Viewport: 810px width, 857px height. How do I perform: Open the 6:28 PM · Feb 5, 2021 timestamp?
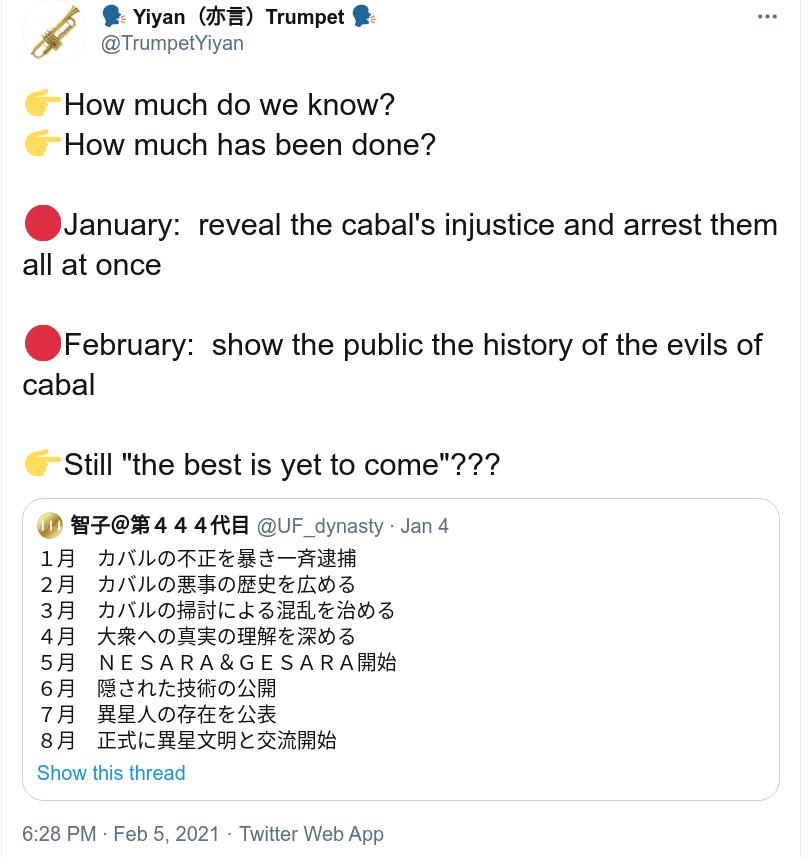(x=120, y=834)
